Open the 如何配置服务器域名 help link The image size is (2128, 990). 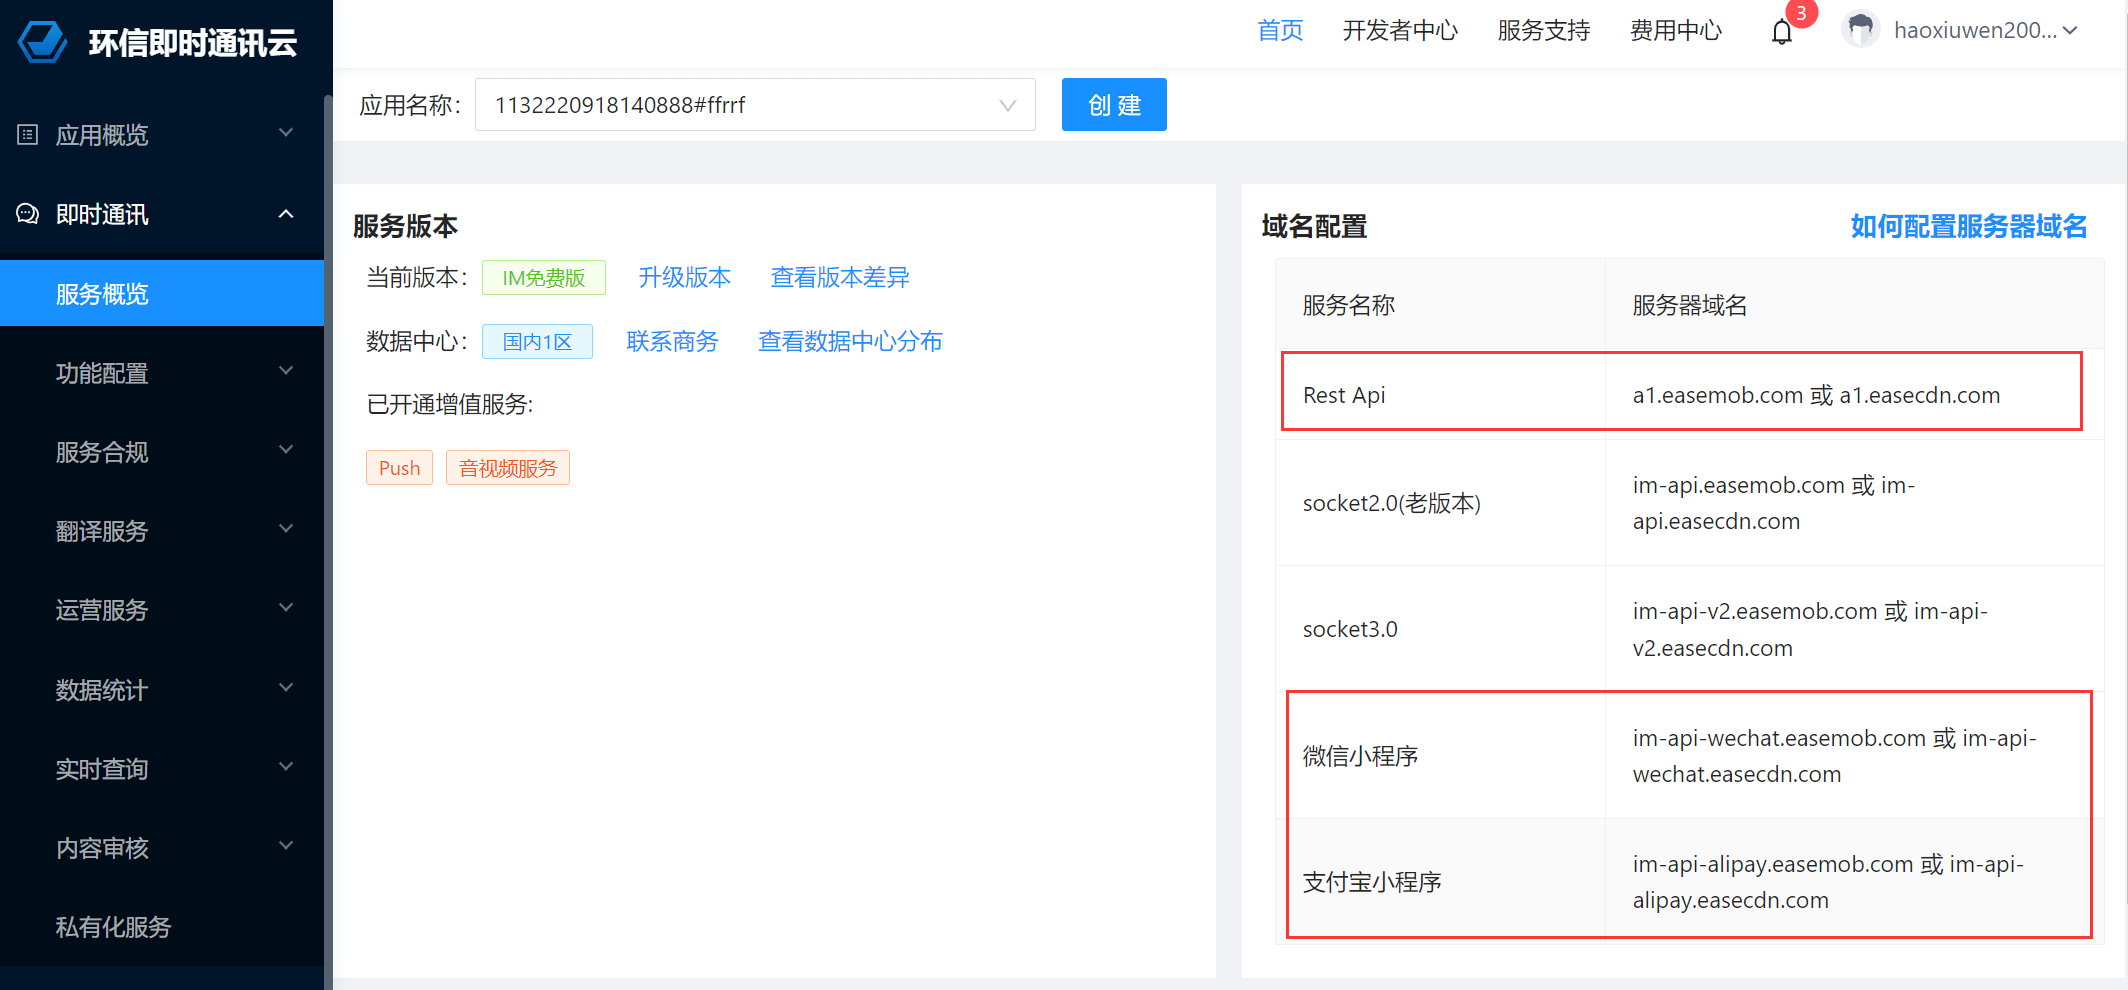click(1969, 226)
